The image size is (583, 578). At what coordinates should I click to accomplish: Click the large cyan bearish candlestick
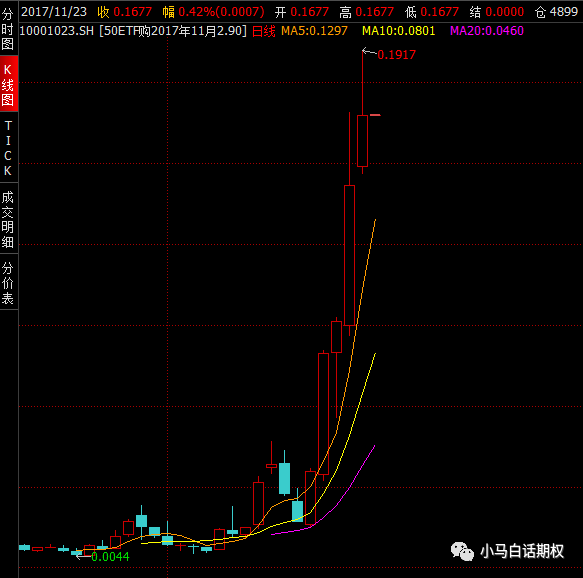coord(284,478)
